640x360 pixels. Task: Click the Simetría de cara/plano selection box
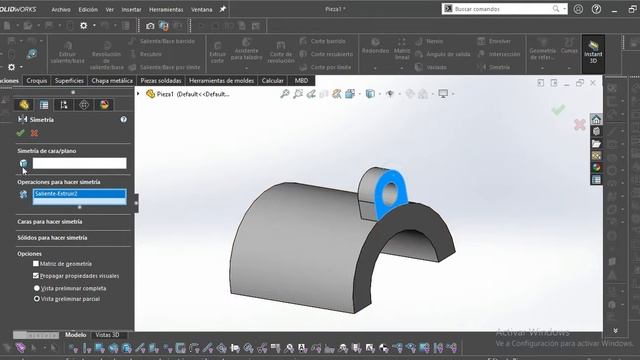(80, 163)
